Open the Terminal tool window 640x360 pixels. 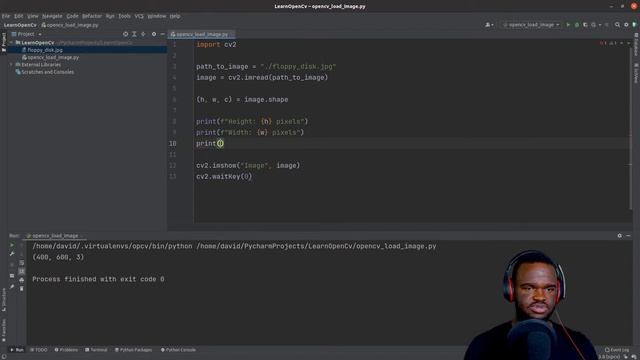96,350
